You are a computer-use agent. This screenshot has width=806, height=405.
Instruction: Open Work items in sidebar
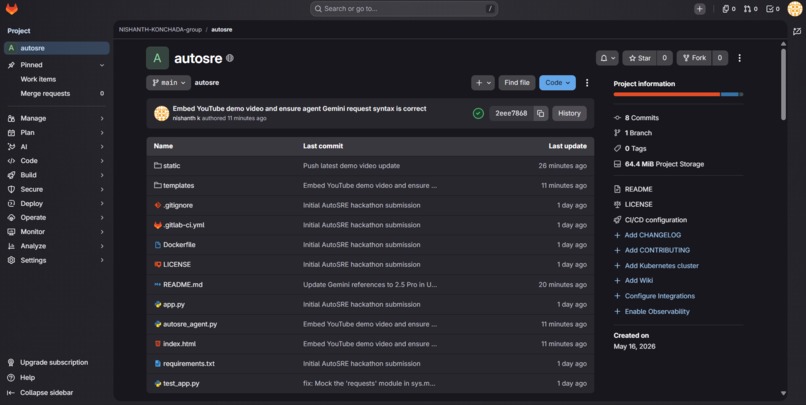tap(57, 79)
